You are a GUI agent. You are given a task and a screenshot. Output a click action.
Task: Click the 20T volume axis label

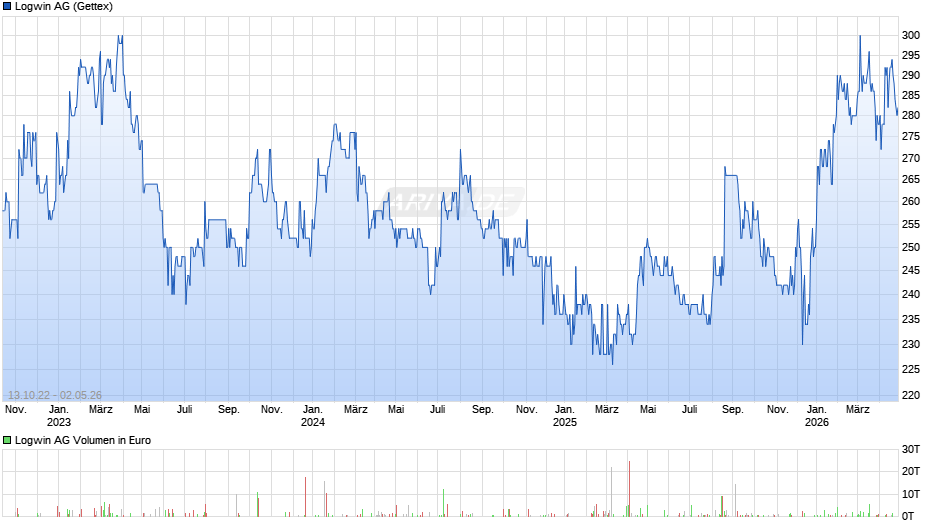911,472
